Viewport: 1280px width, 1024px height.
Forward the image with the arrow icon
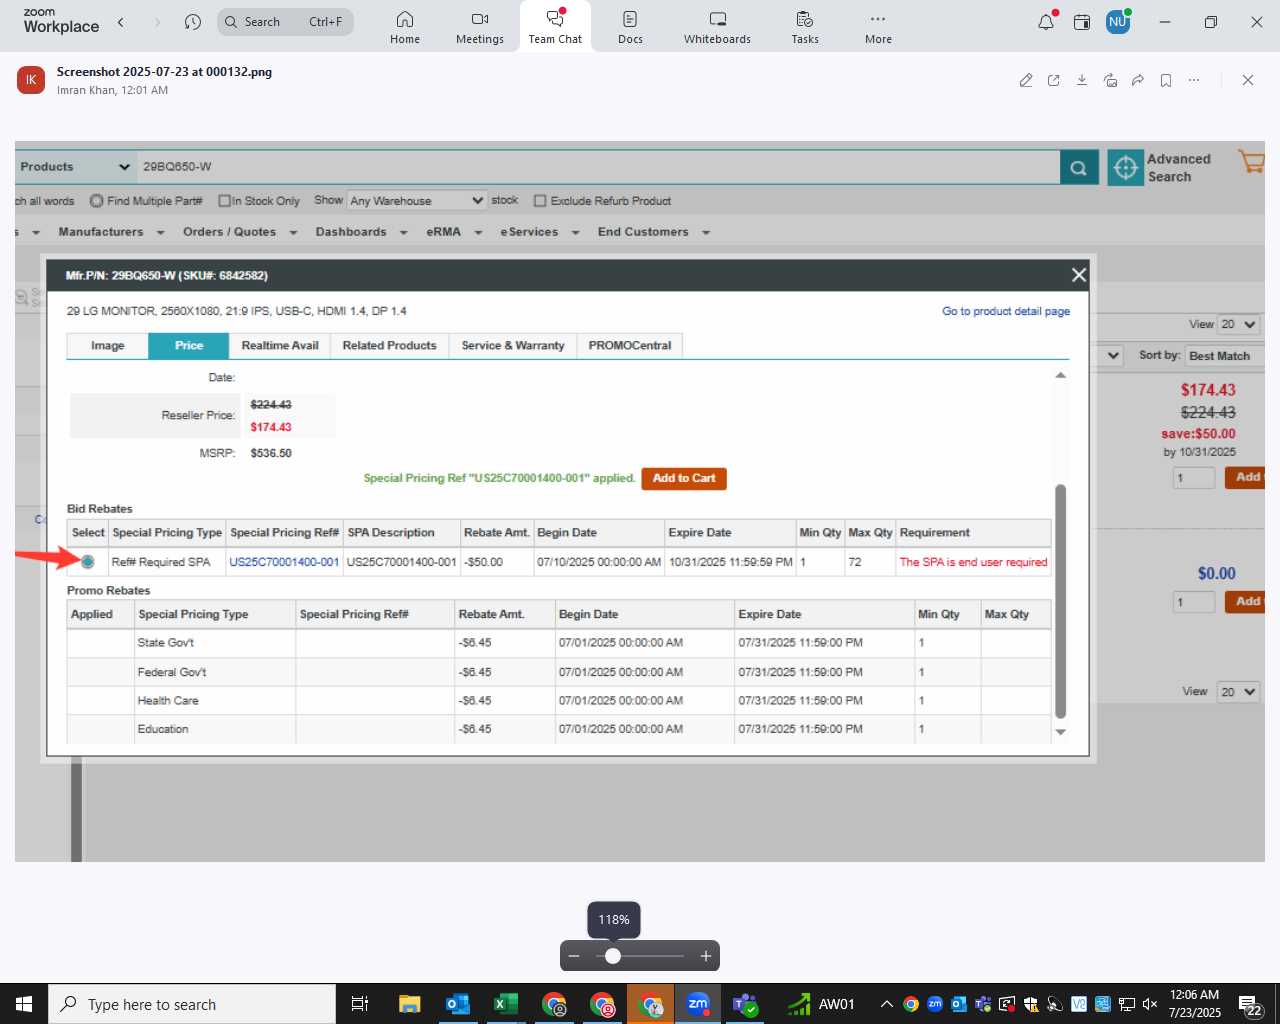coord(1138,80)
